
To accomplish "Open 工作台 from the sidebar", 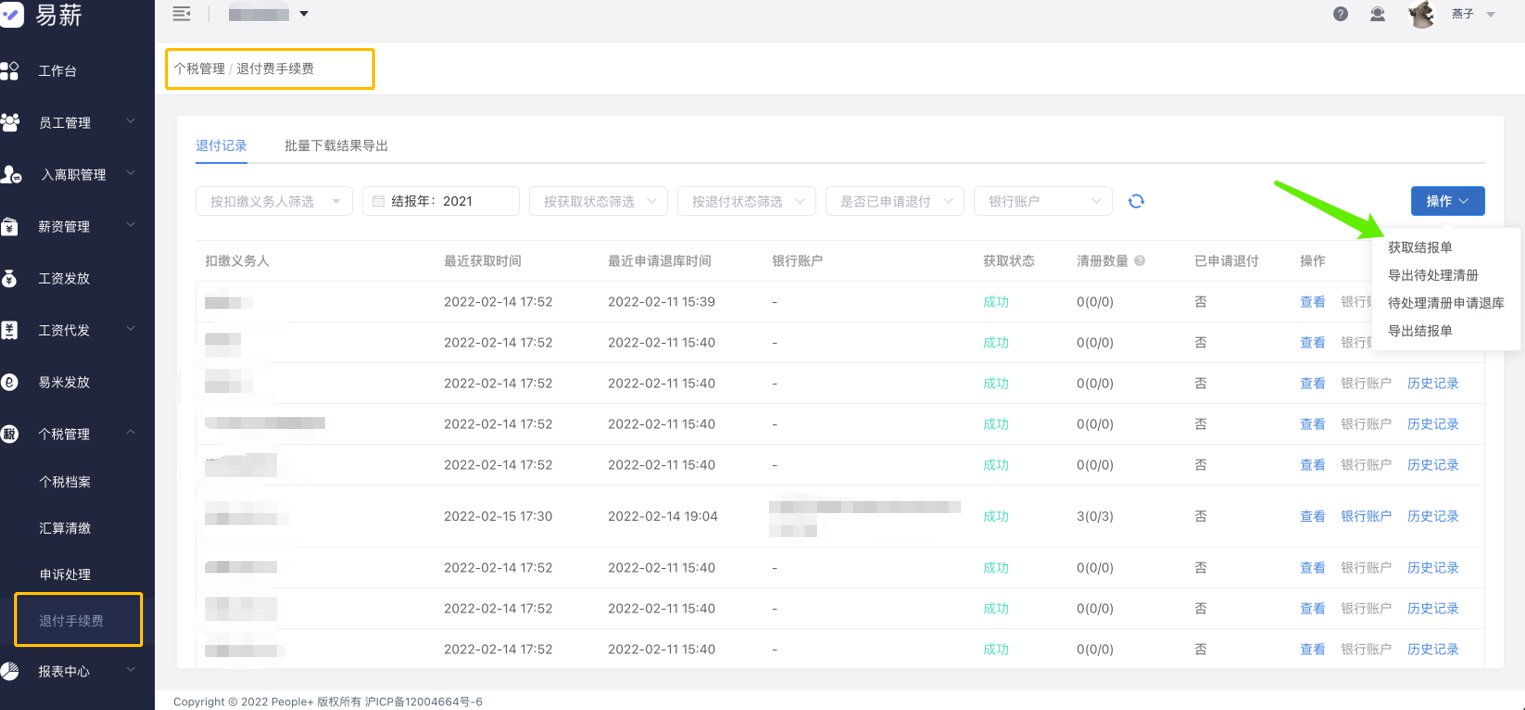I will (x=57, y=71).
